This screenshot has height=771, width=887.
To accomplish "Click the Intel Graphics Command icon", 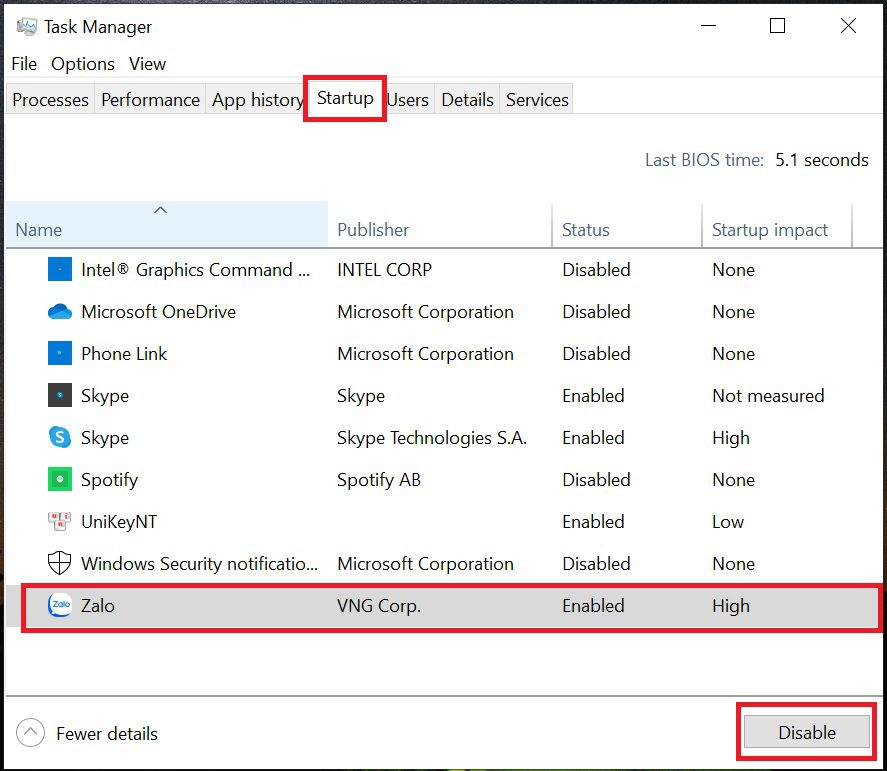I will coord(59,269).
